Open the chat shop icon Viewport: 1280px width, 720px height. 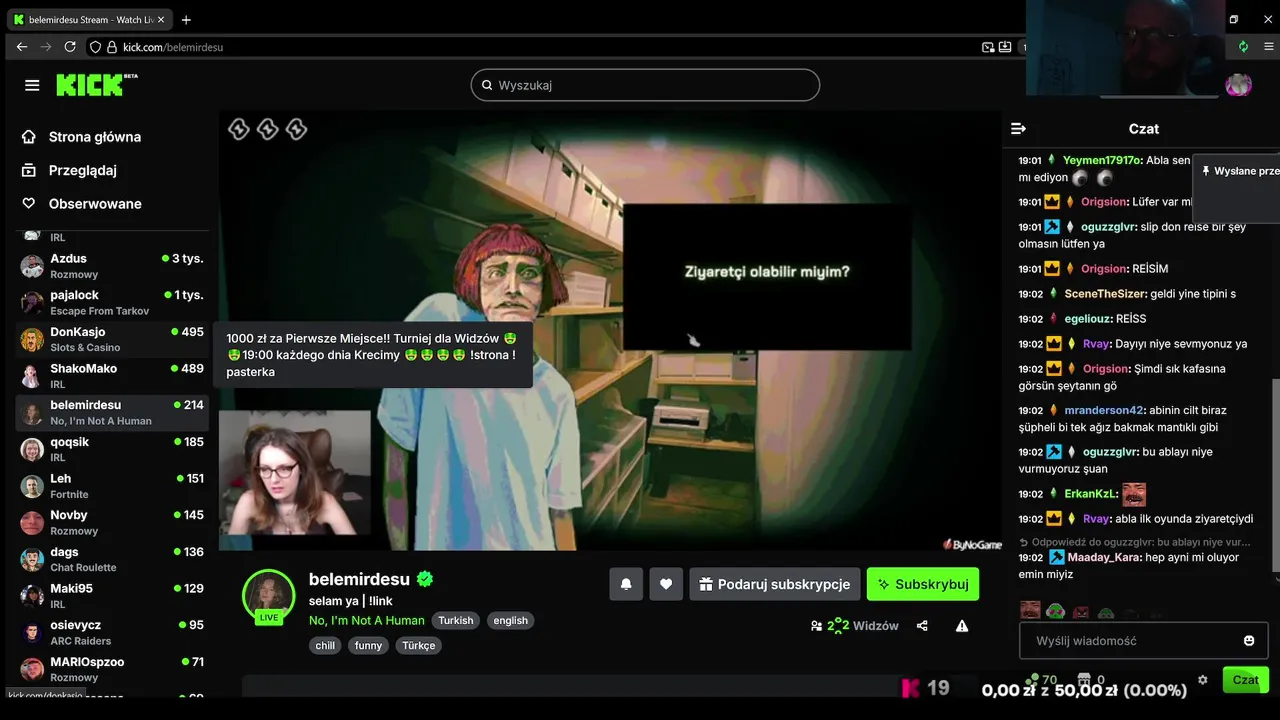click(1084, 680)
